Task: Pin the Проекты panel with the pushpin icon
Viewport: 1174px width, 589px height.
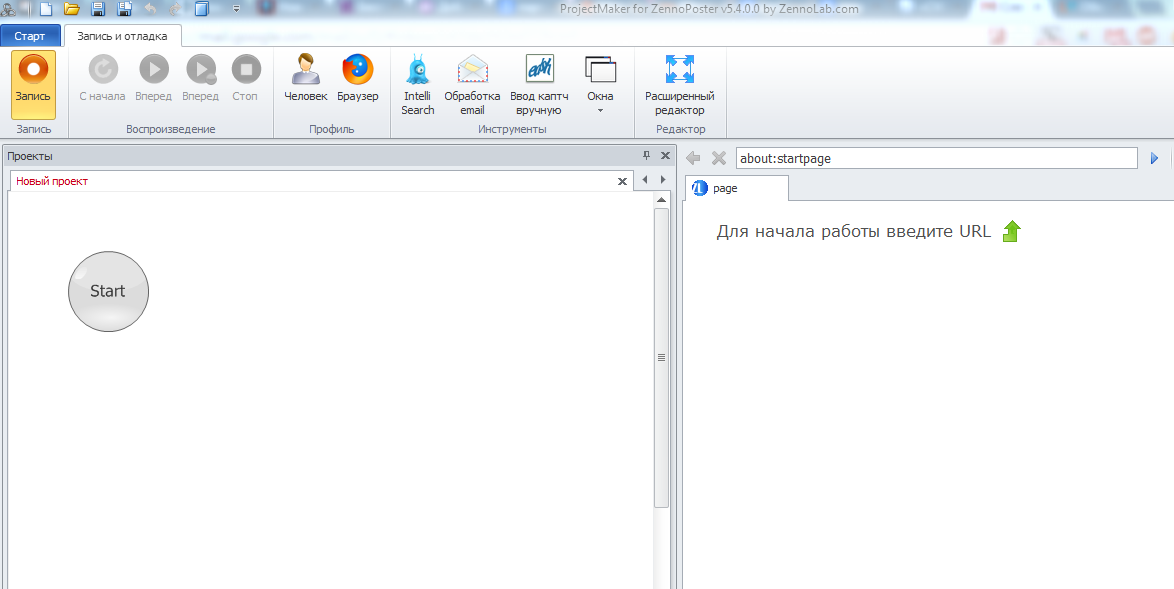Action: click(x=647, y=156)
